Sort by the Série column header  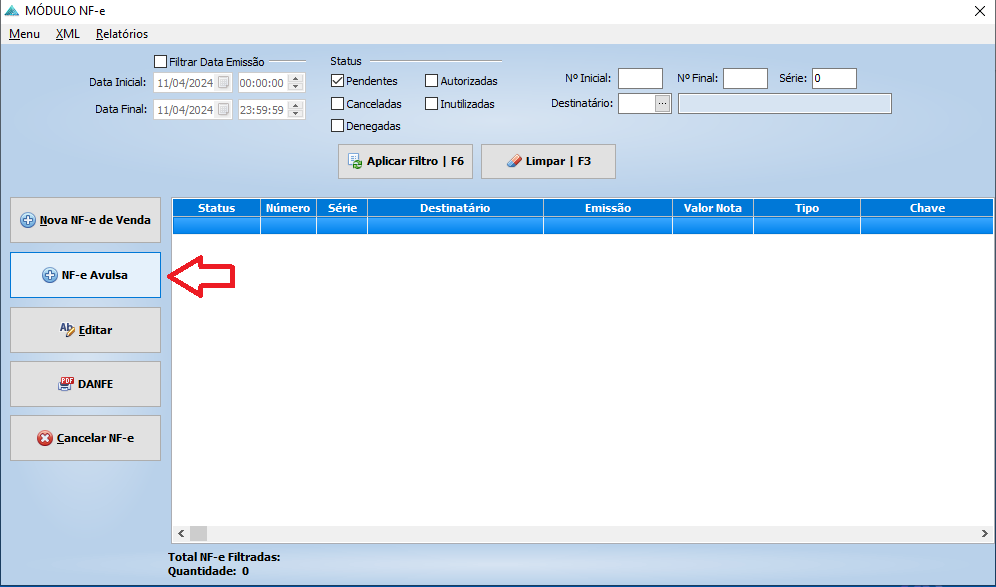342,208
